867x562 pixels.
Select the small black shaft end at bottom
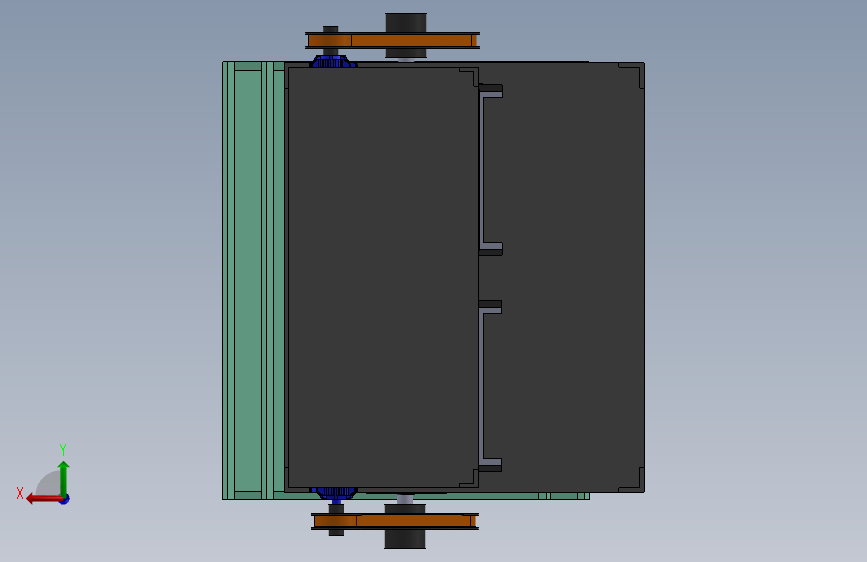pyautogui.click(x=336, y=532)
